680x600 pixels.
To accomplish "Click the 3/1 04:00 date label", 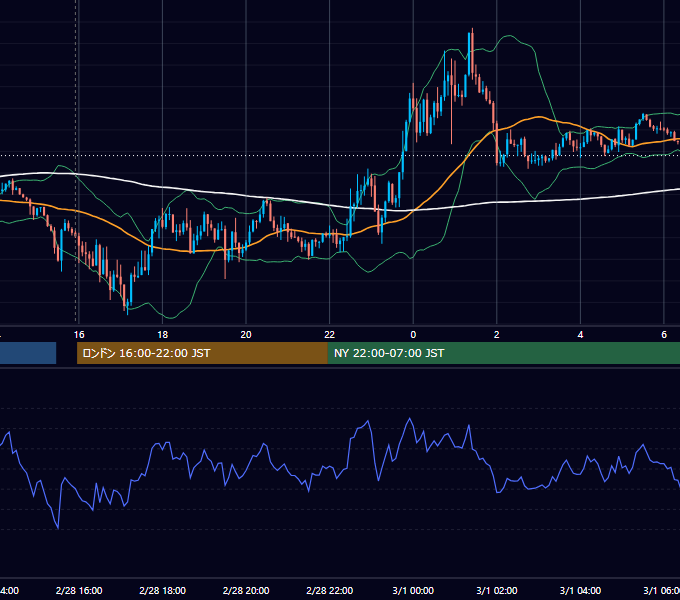I will click(580, 590).
